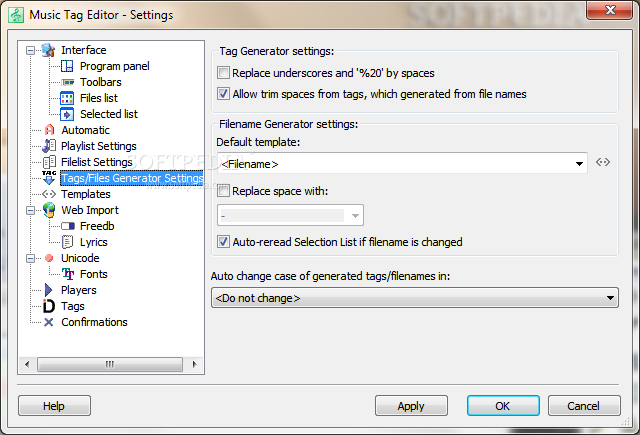Image resolution: width=640 pixels, height=435 pixels.
Task: Select Toolbars settings page
Action: (x=101, y=82)
